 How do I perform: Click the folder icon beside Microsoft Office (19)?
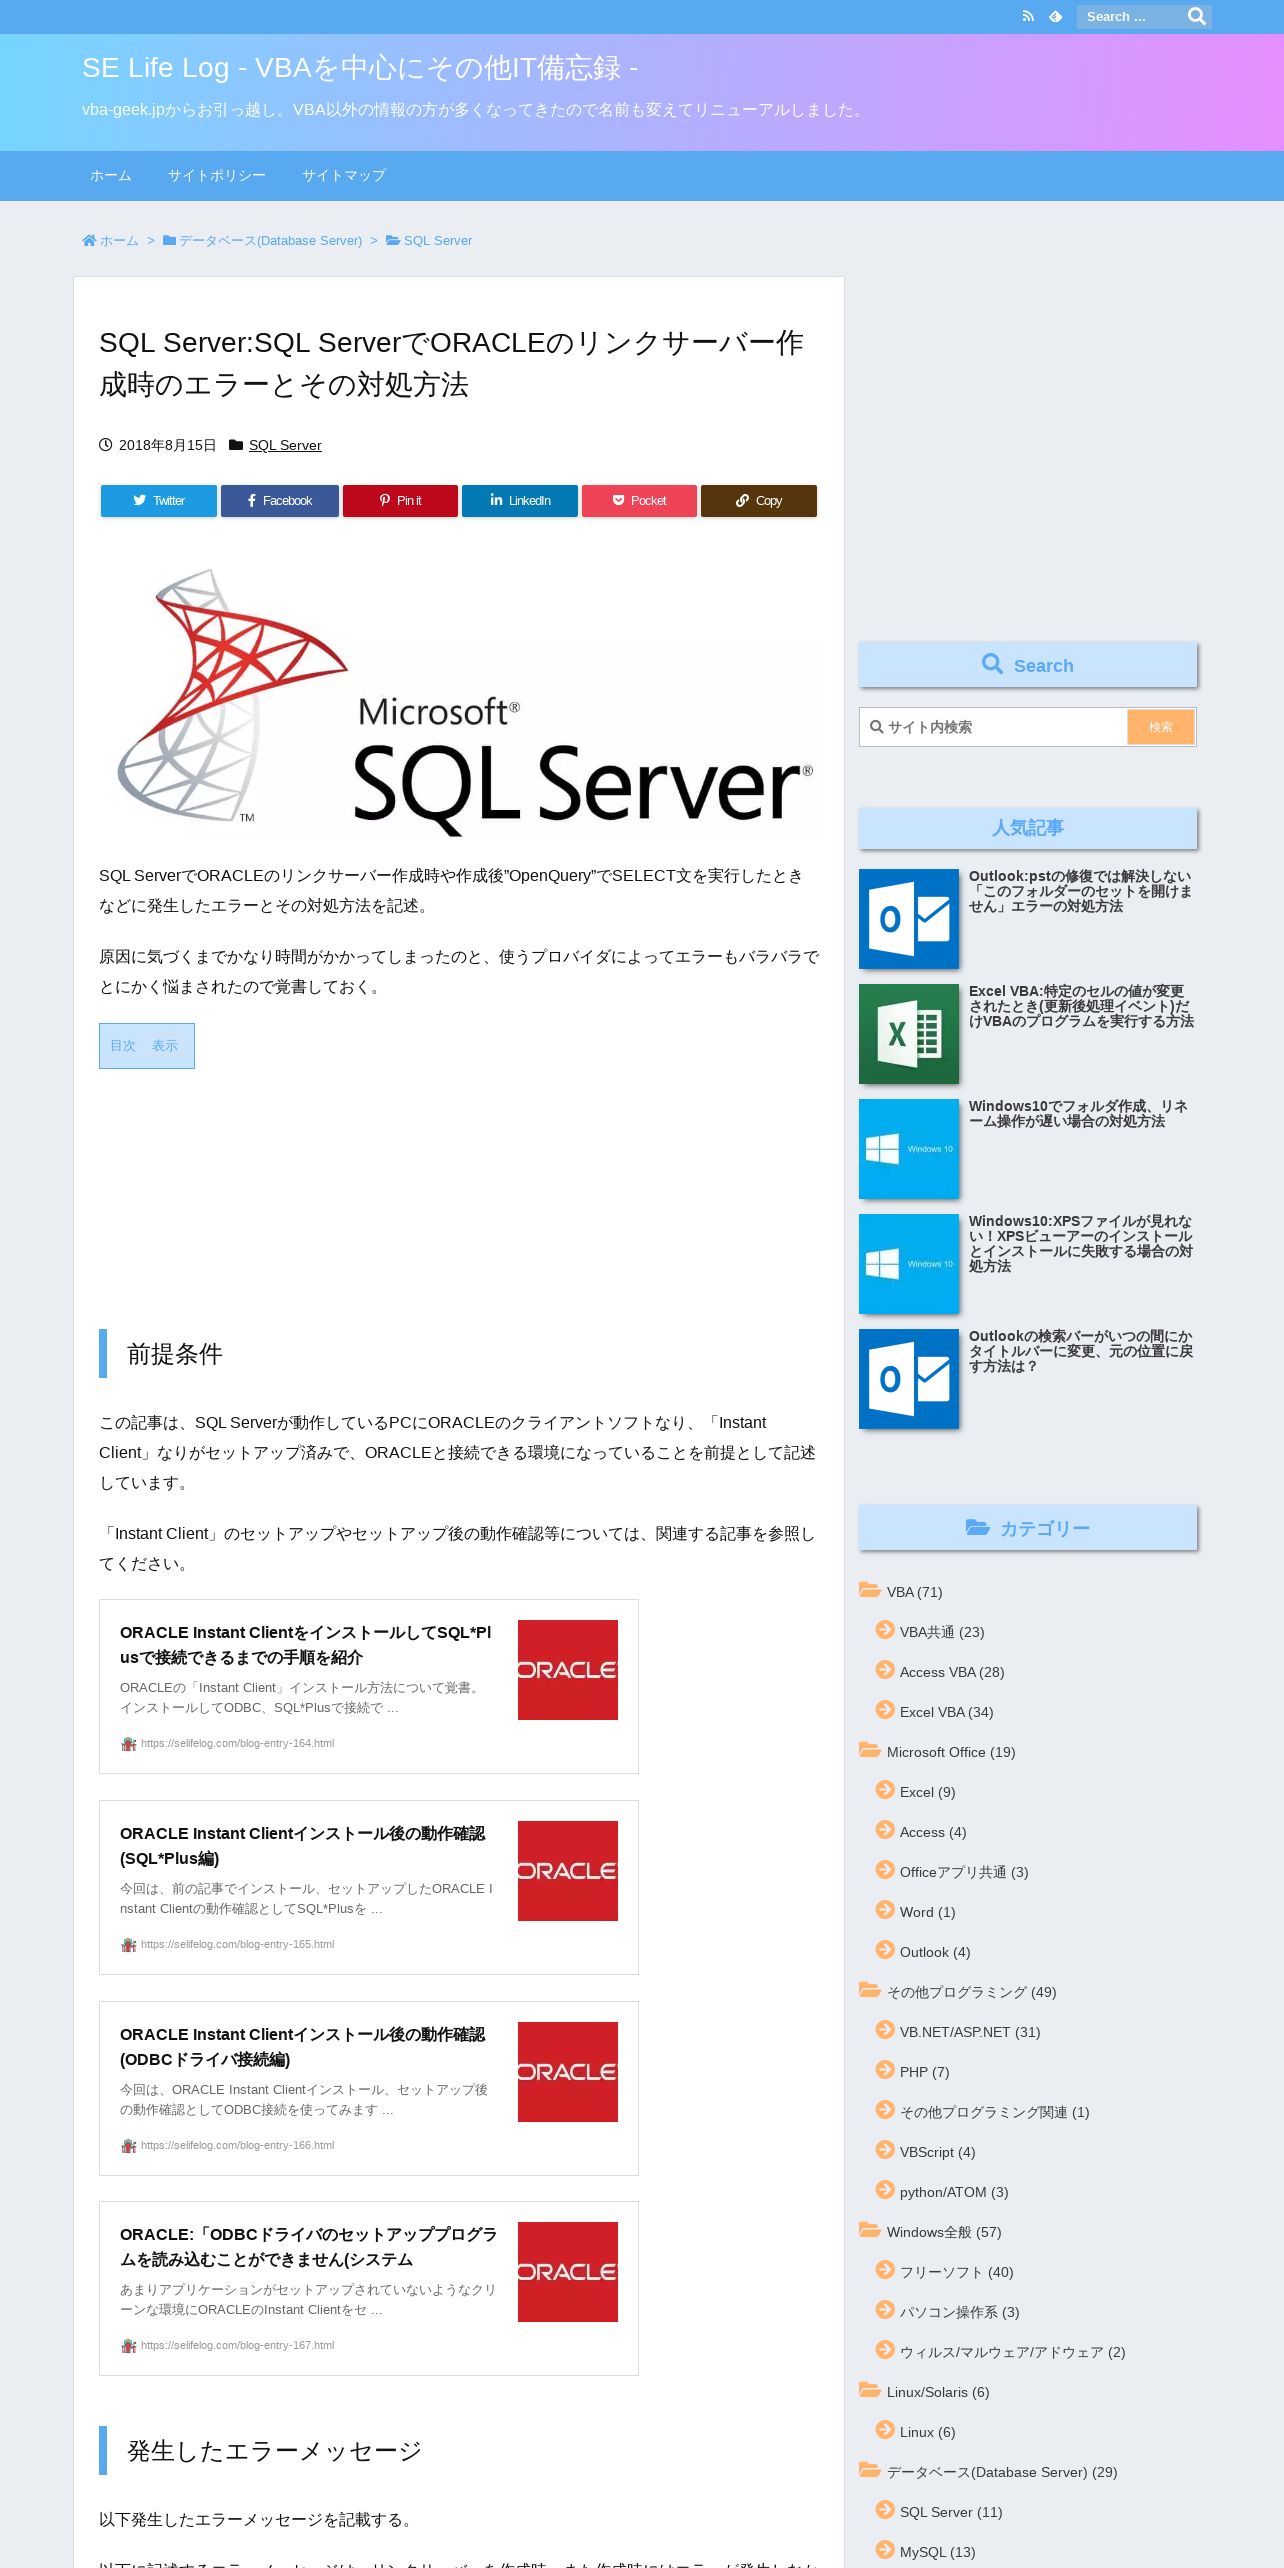pos(869,1750)
